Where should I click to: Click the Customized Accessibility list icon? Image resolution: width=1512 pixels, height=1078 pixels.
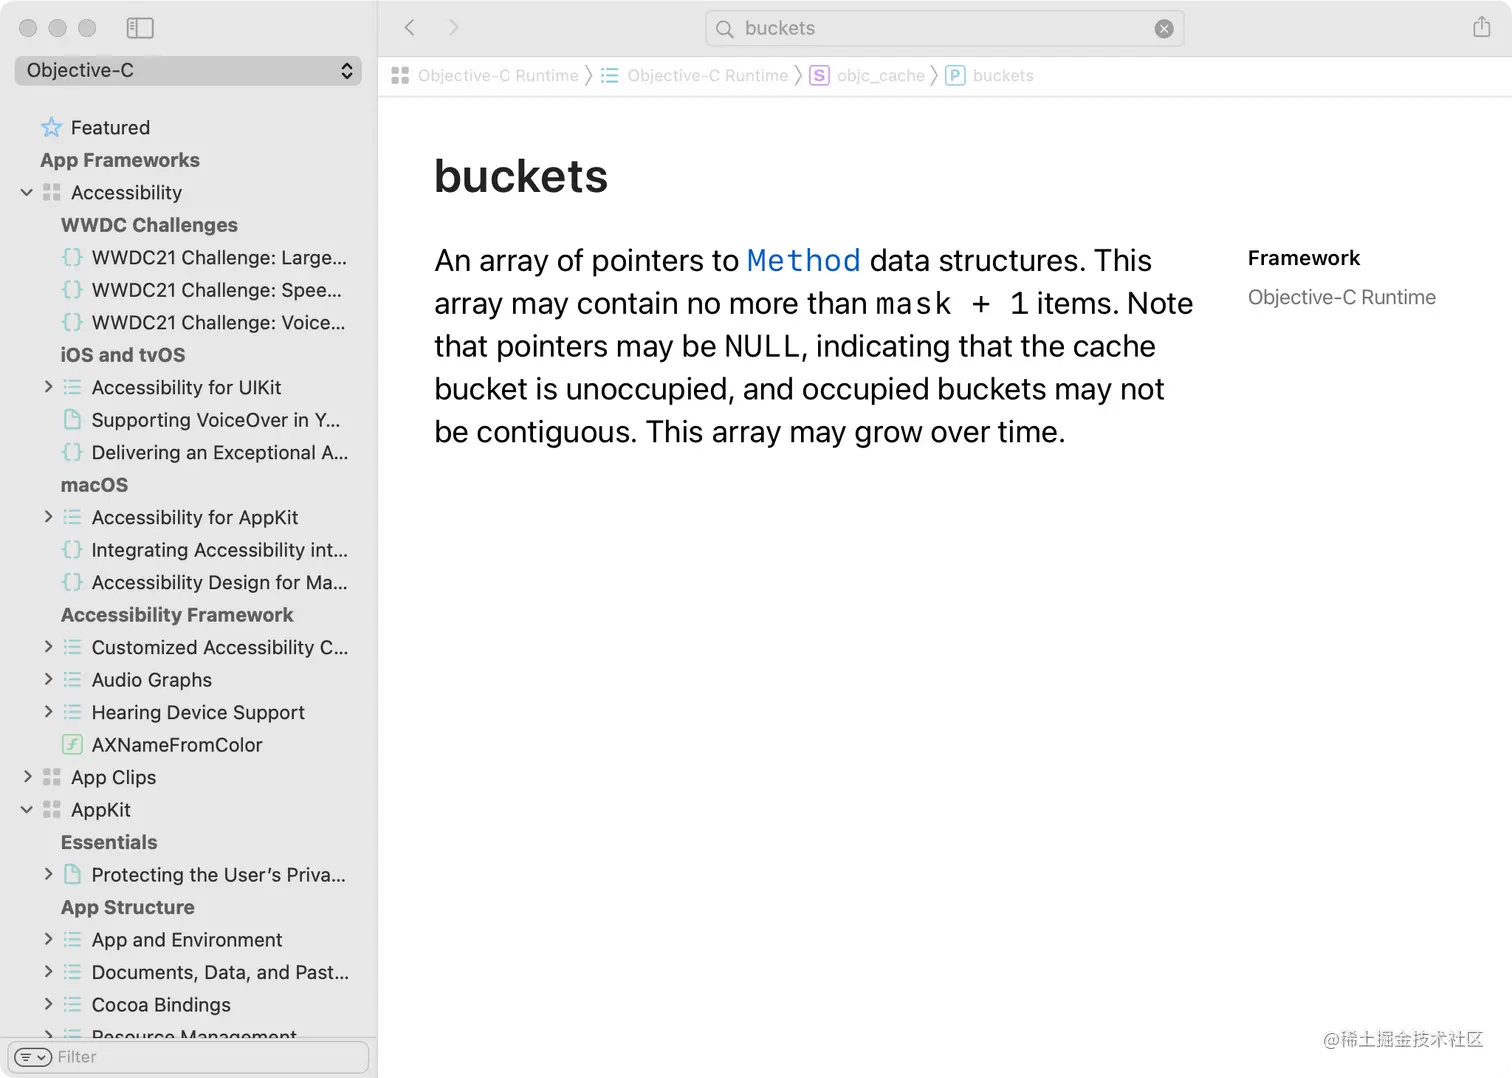pos(72,647)
